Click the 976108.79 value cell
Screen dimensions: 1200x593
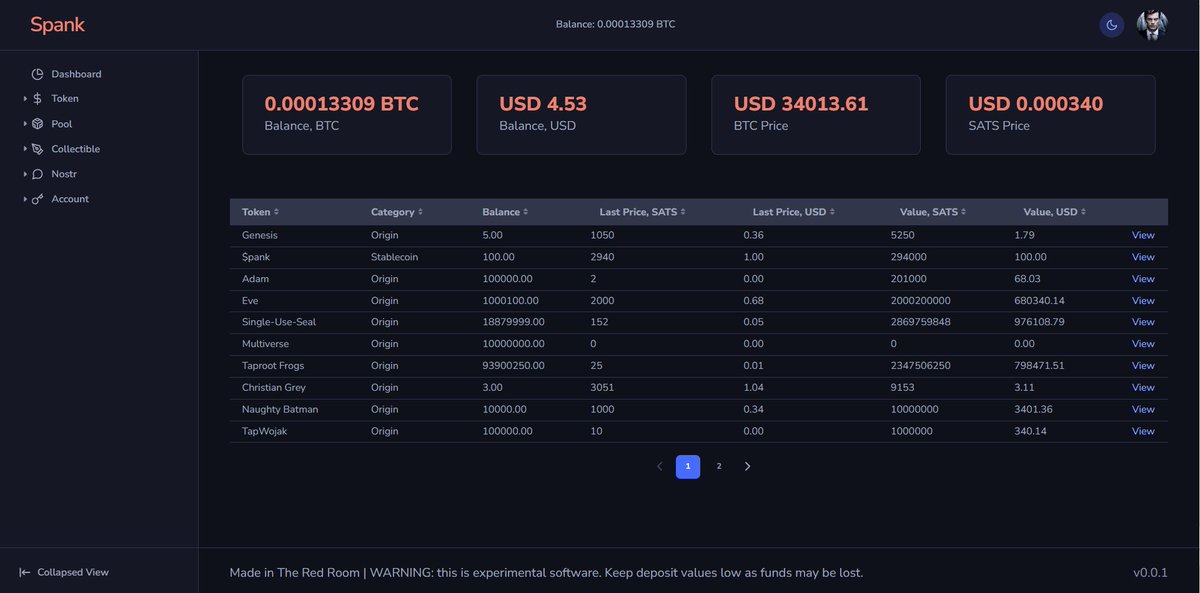(1039, 322)
